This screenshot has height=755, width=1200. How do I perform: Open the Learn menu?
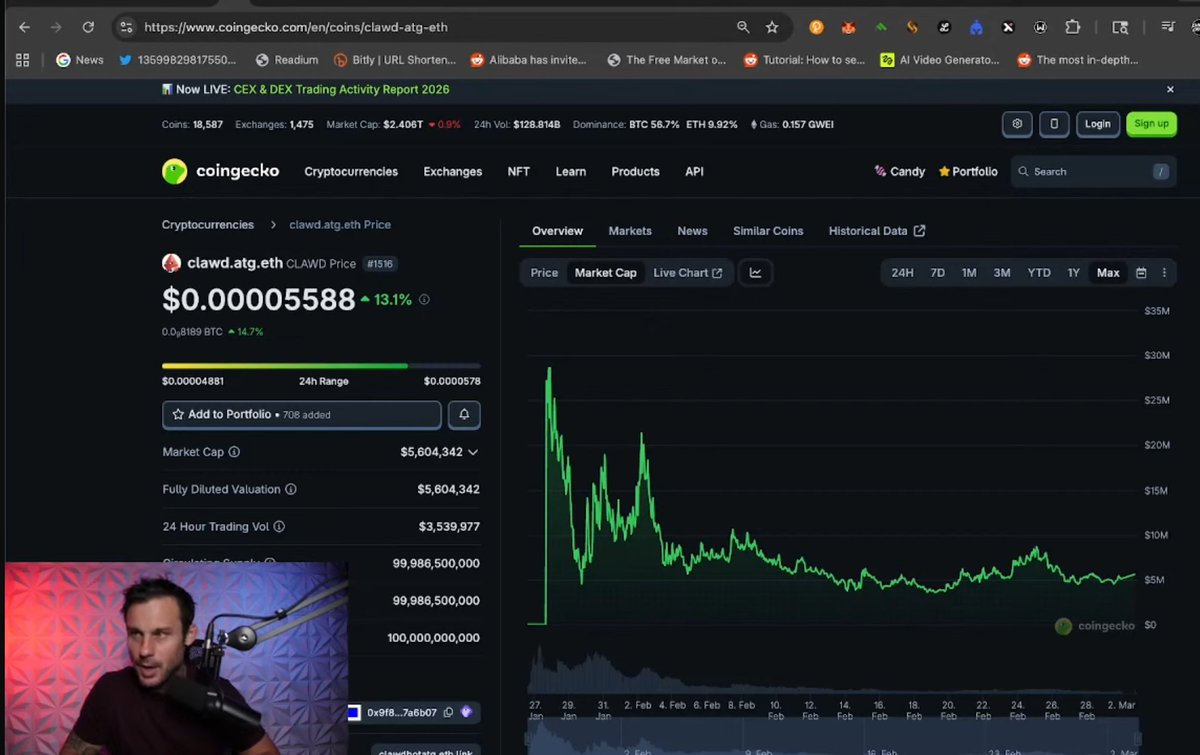[571, 172]
